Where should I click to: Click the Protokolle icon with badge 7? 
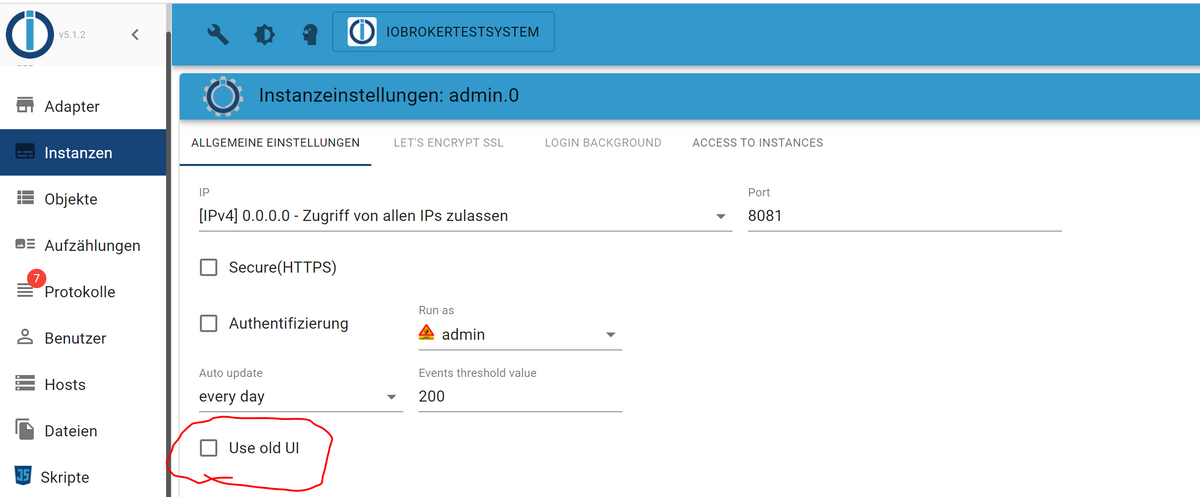tap(27, 288)
